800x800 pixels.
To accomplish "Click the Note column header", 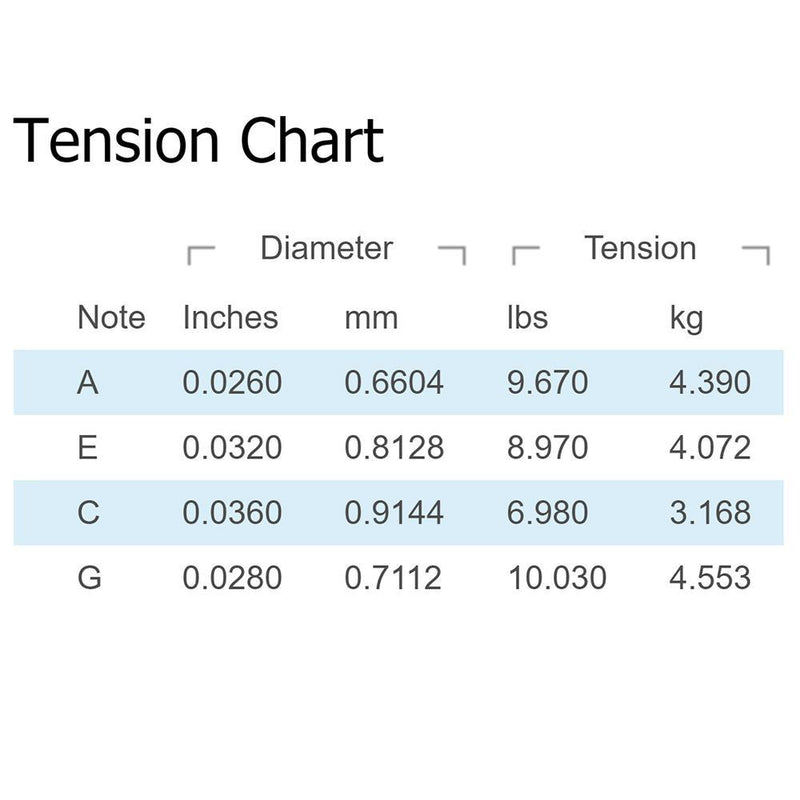I will (x=111, y=317).
